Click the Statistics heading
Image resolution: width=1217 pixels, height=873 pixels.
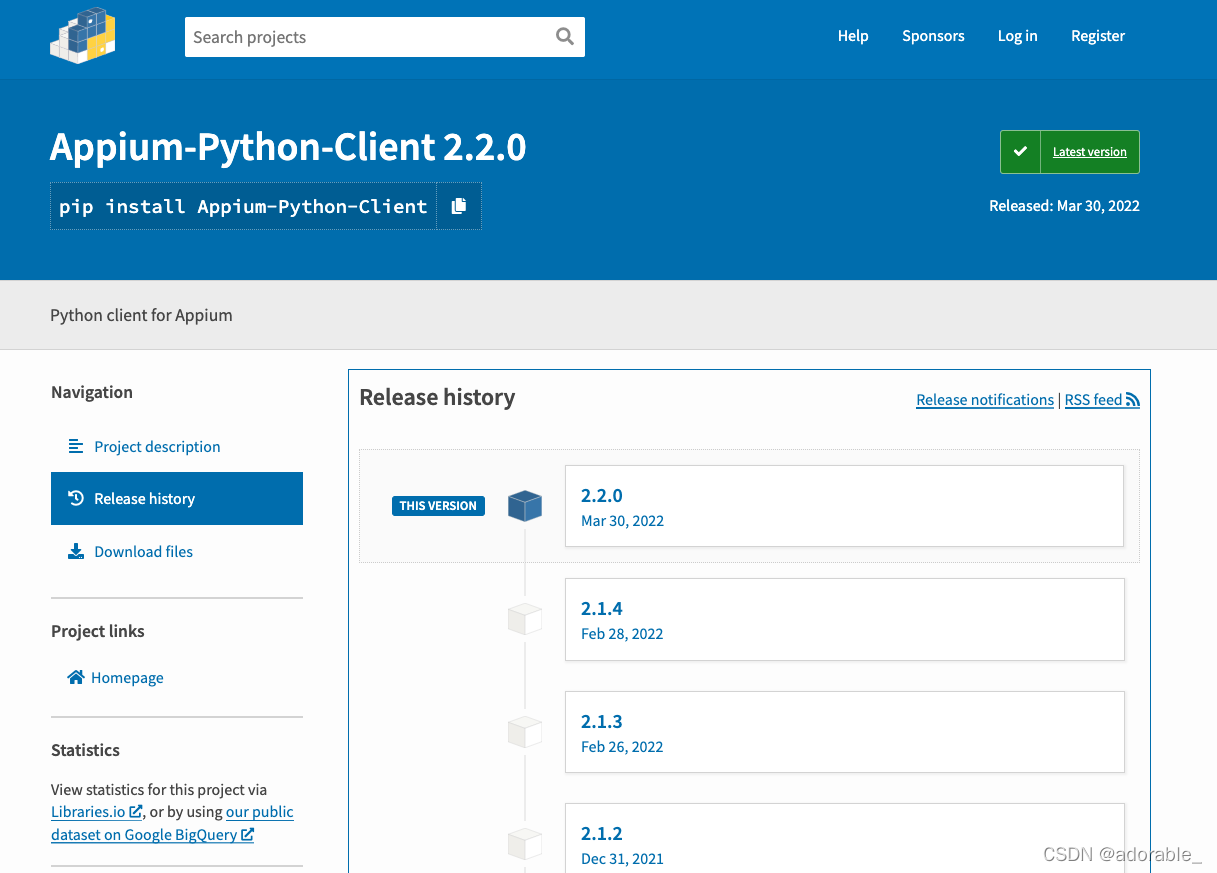click(85, 750)
